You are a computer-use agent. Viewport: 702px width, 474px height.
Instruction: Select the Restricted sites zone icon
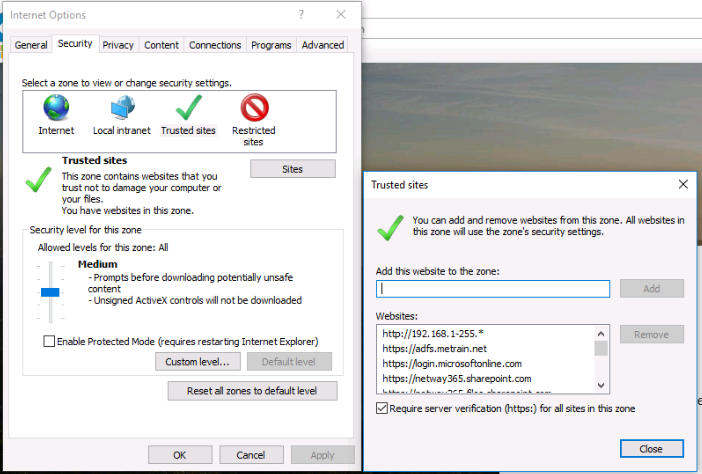click(254, 108)
